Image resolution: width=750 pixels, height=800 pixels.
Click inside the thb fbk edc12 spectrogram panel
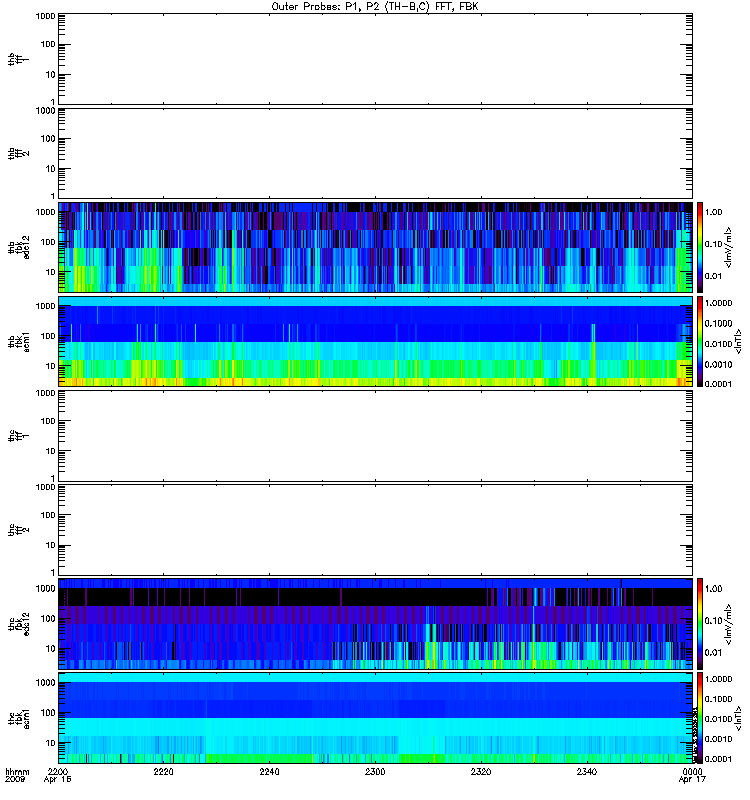376,247
